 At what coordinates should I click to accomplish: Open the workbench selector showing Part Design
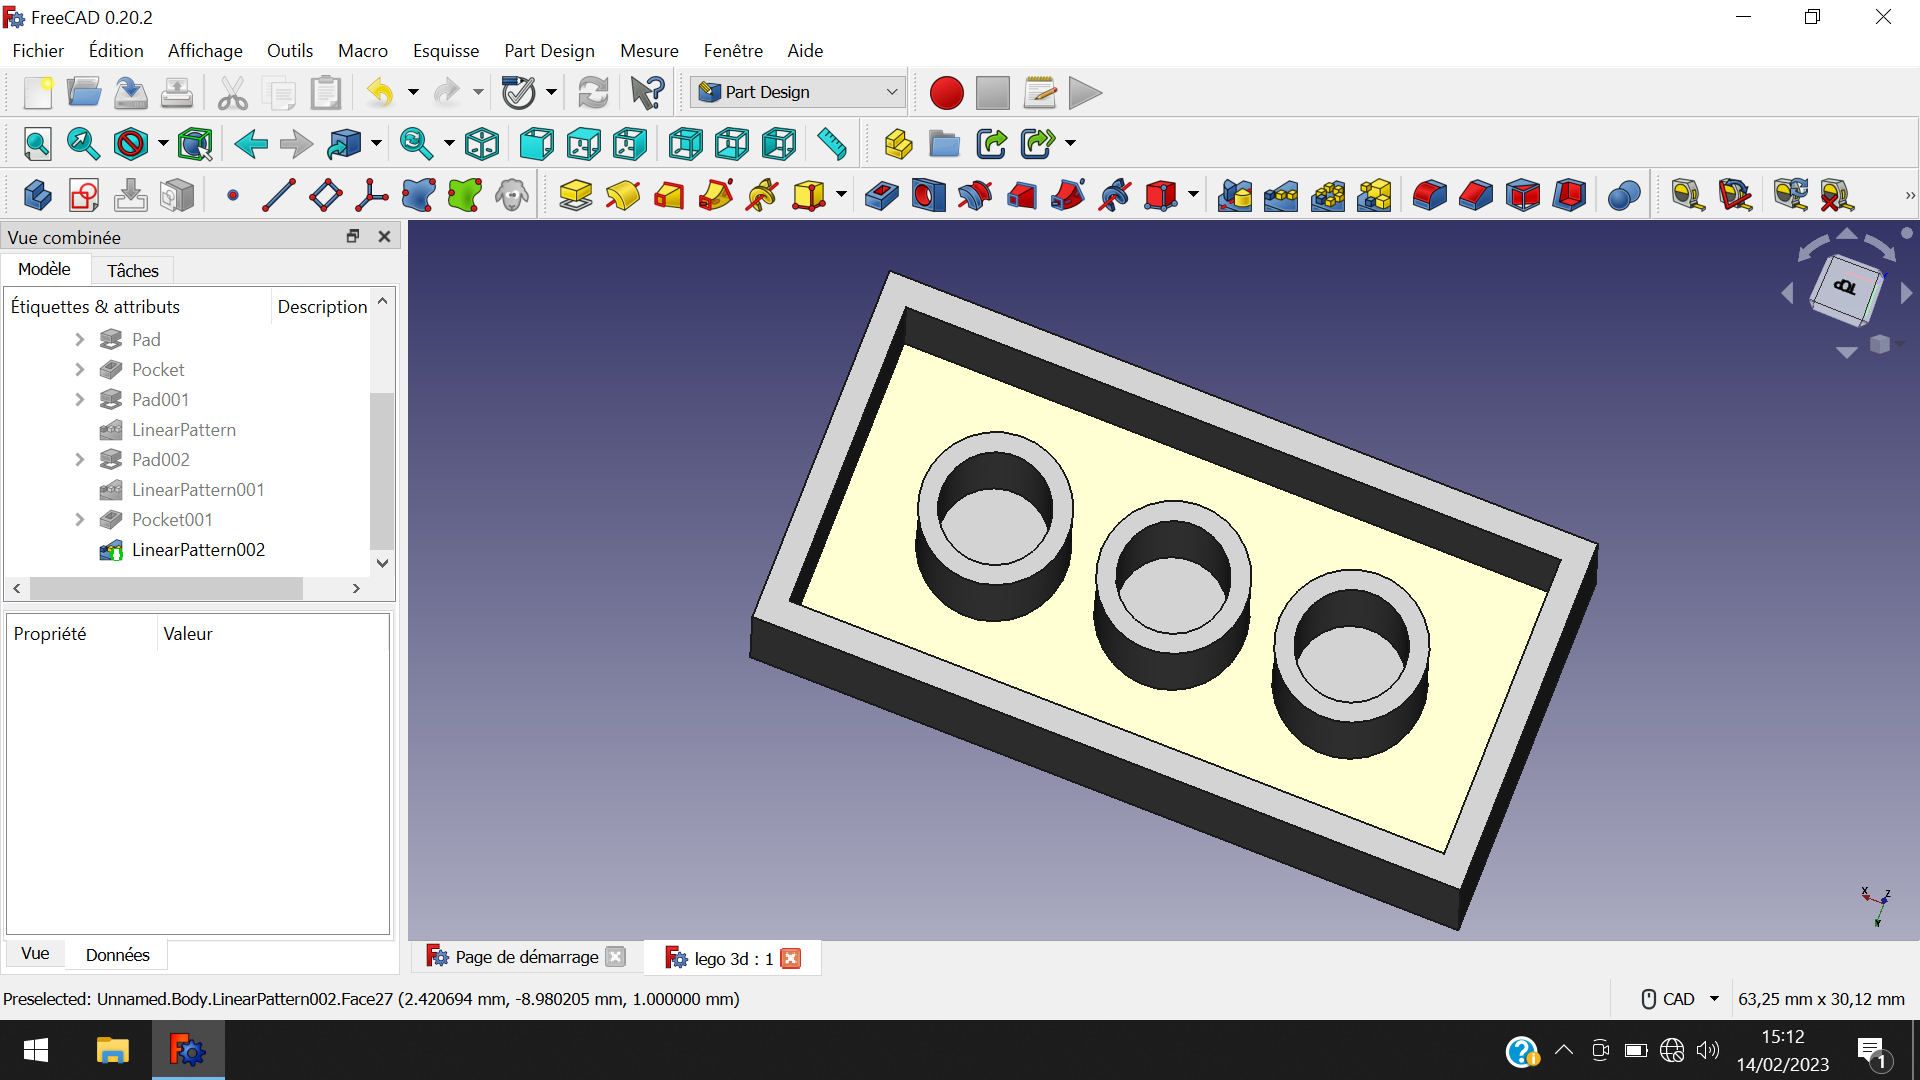click(x=798, y=92)
